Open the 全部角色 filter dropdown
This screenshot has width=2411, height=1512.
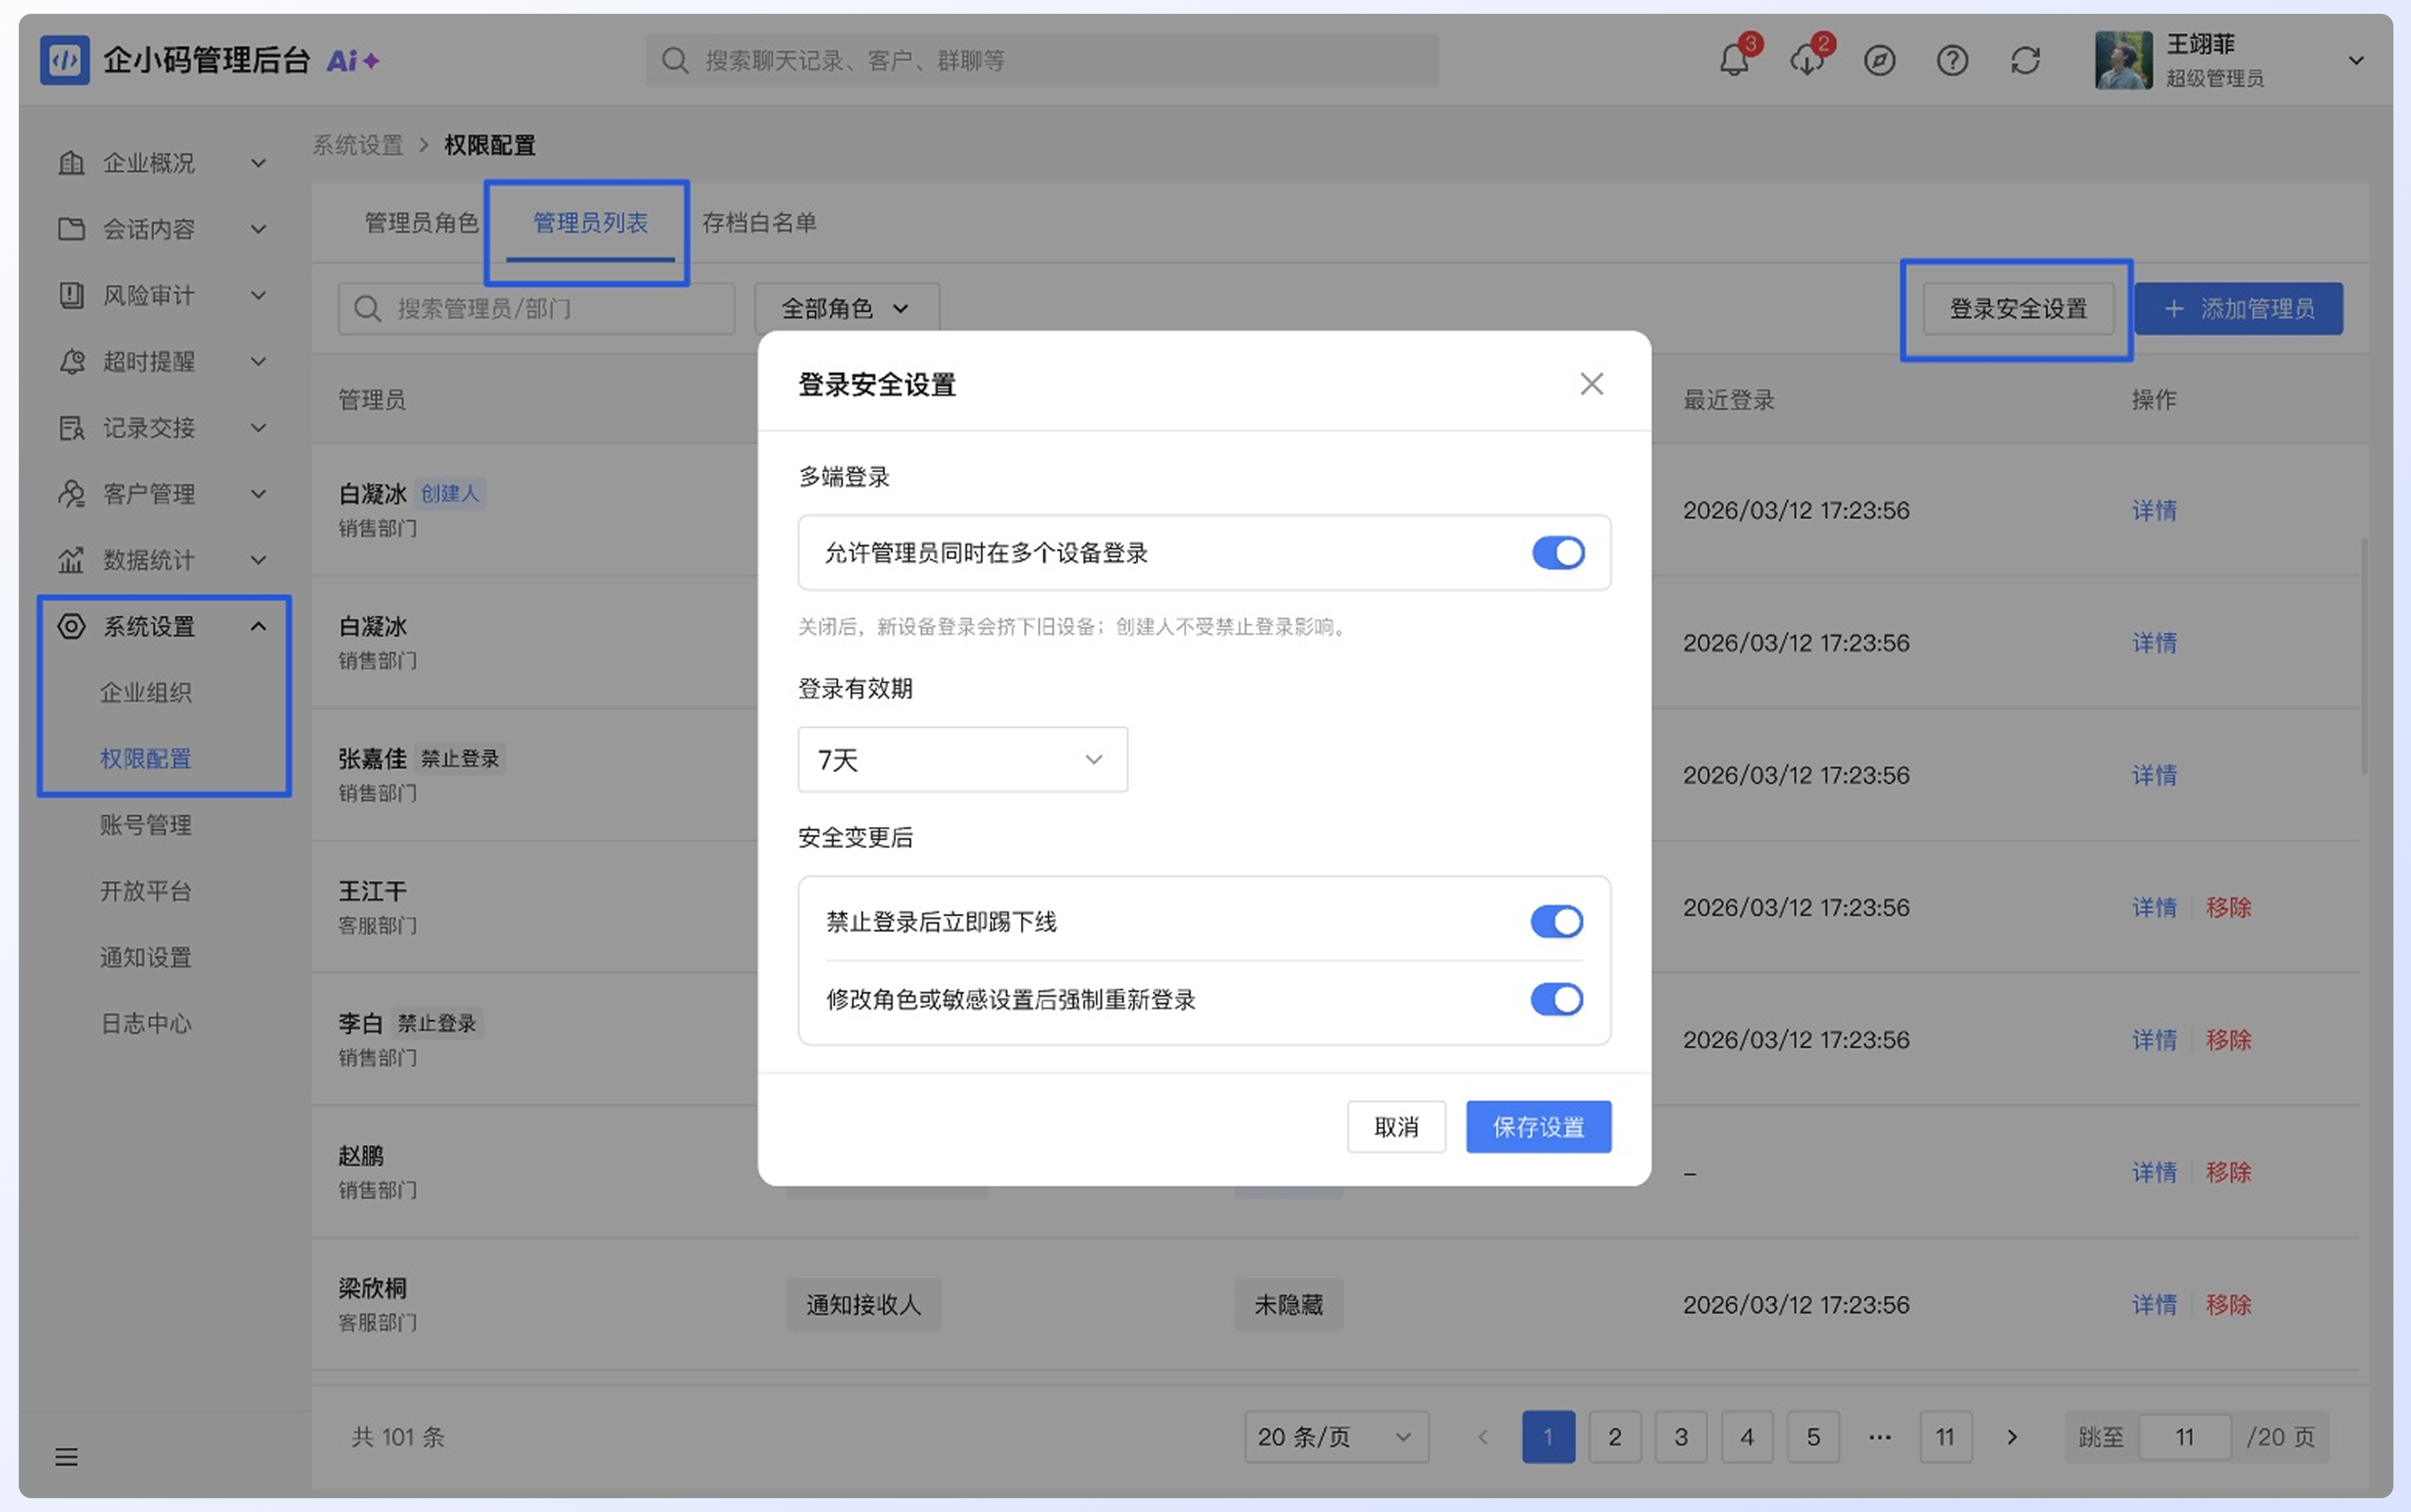click(x=847, y=309)
